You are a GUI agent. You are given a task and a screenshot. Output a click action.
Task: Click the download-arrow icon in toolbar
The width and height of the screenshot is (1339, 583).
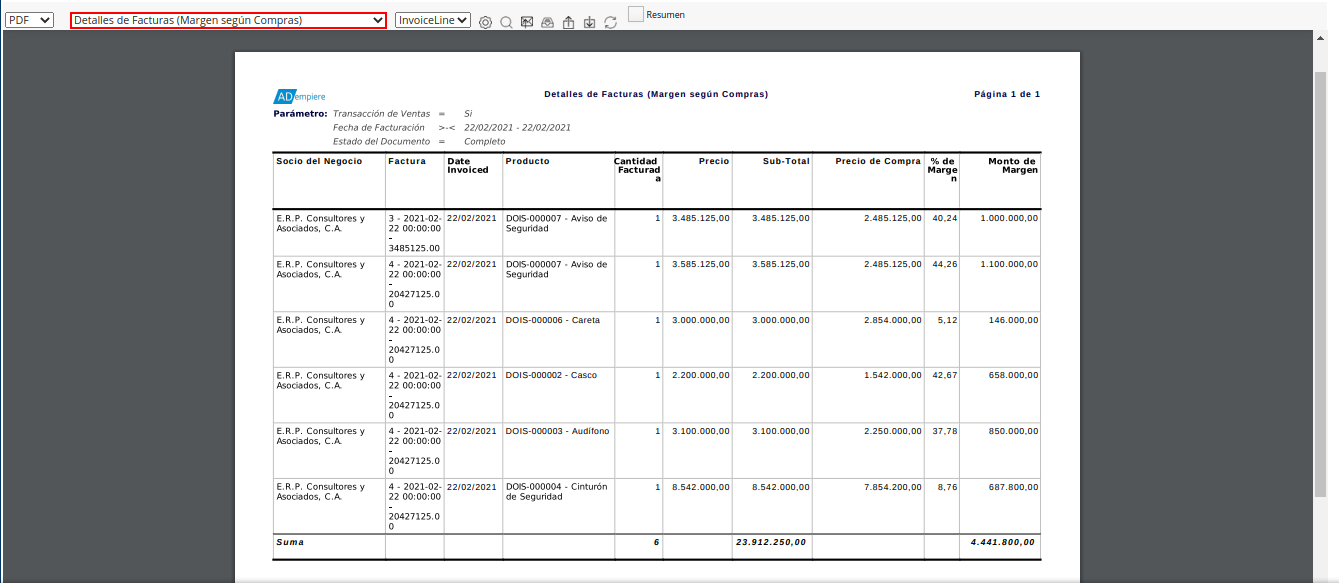coord(589,22)
